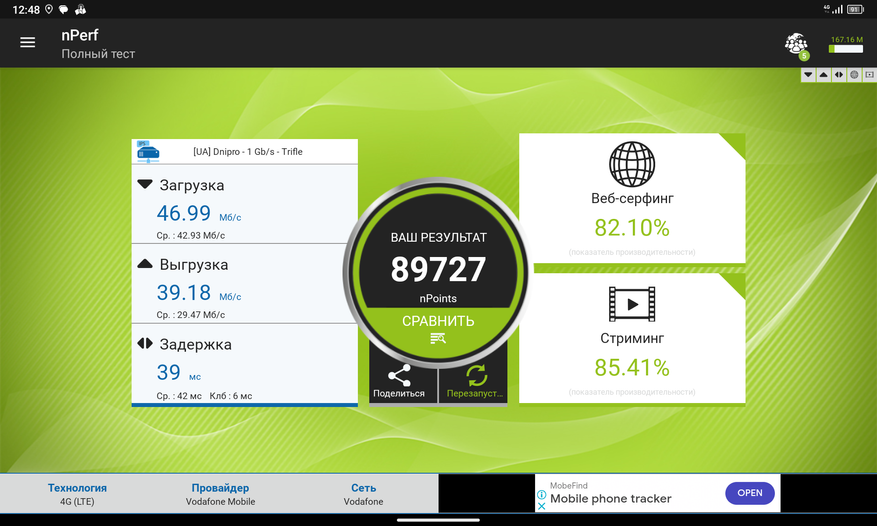
Task: Click the Выгрузка up-arrow icon
Action: click(x=145, y=264)
